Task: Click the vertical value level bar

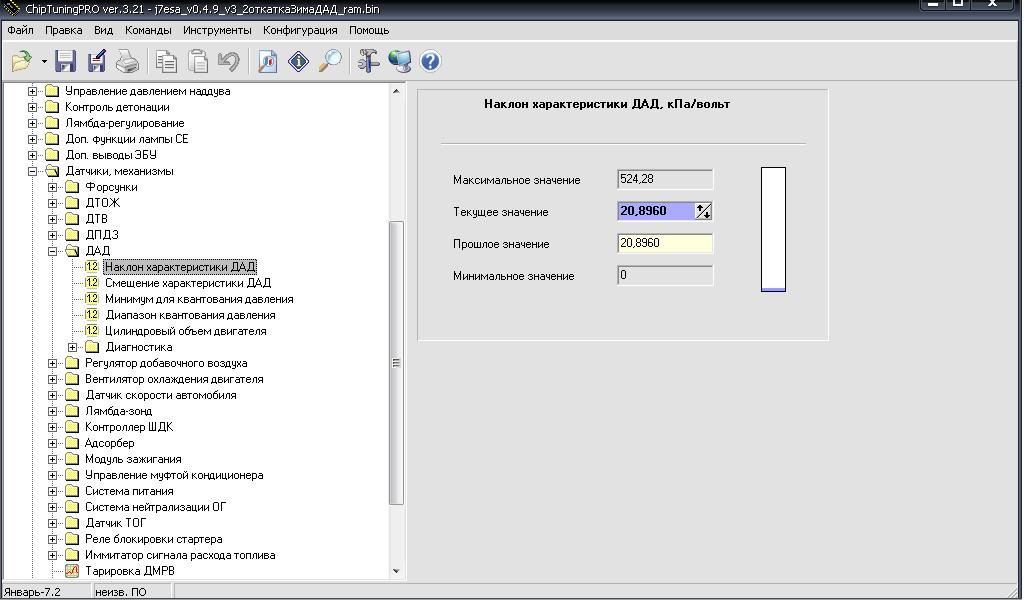Action: [773, 229]
